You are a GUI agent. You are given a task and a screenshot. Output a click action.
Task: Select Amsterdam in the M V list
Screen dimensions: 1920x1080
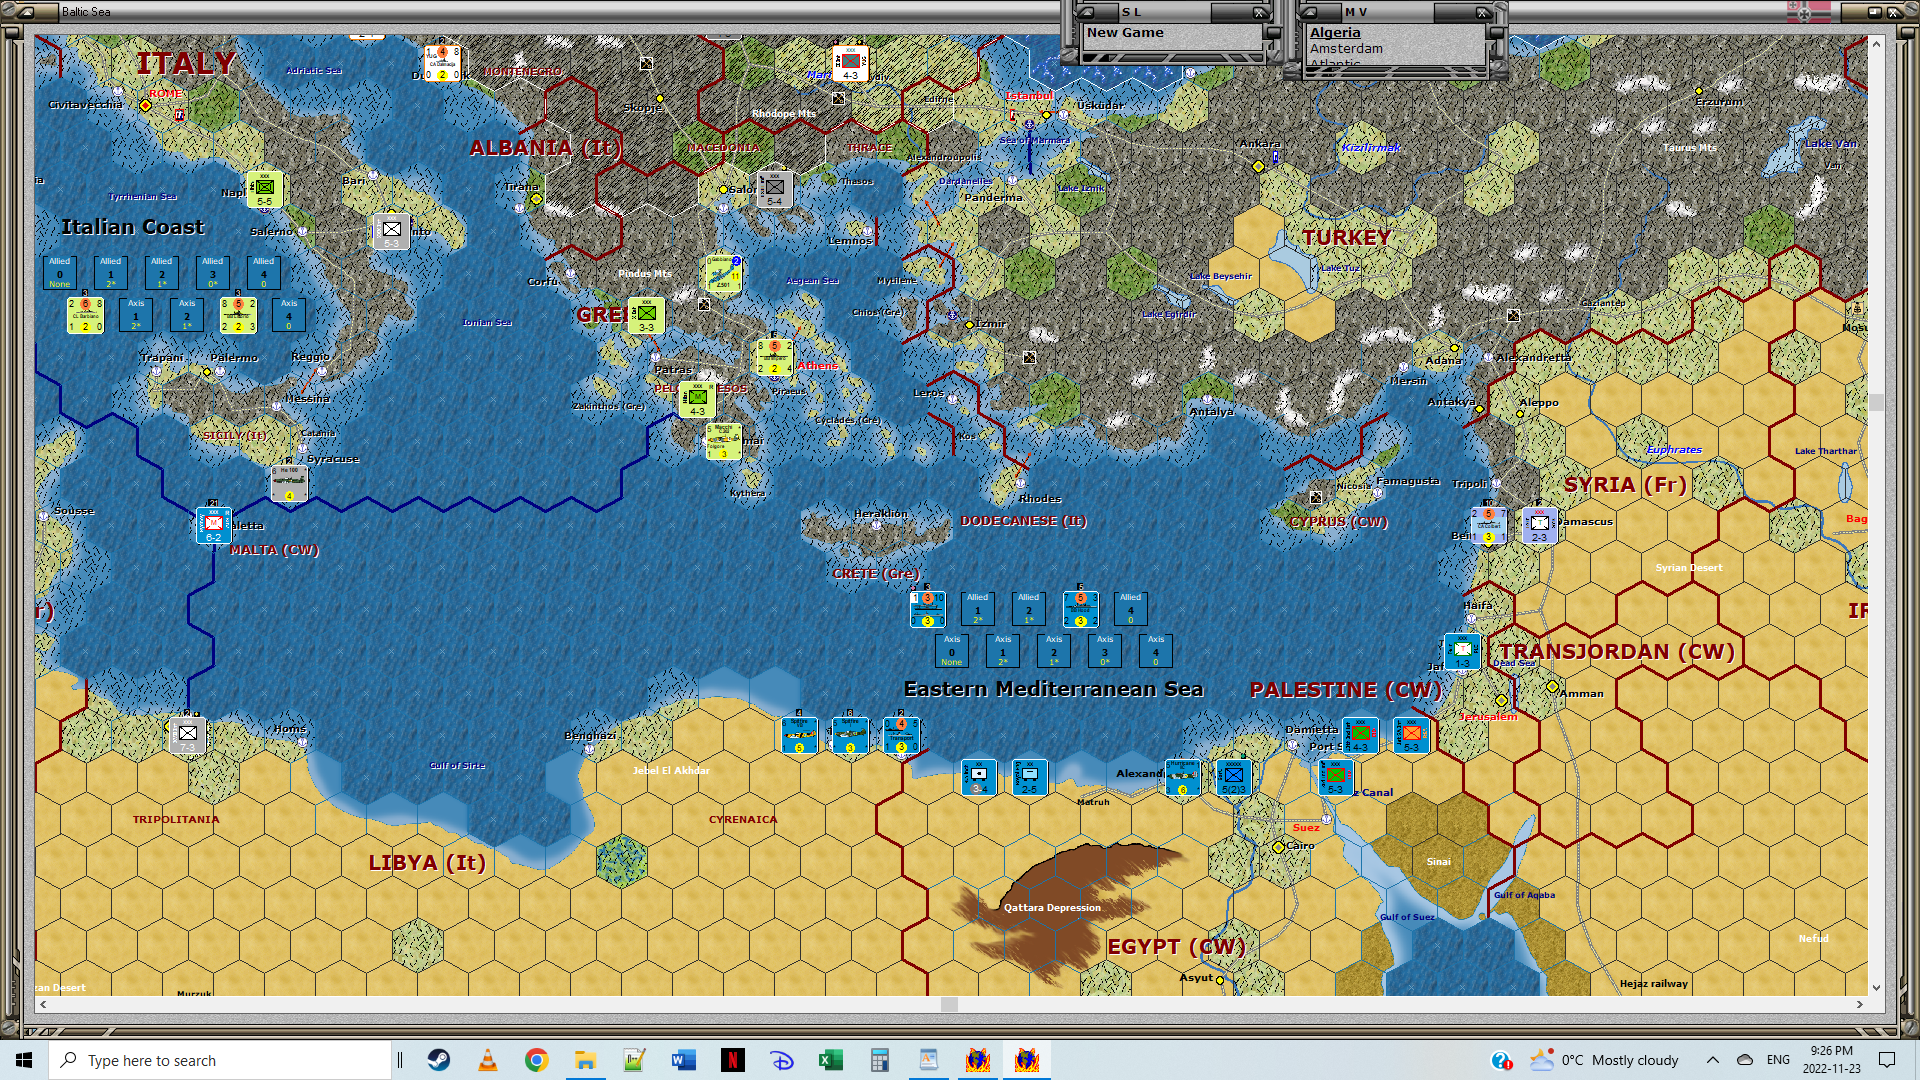pos(1346,48)
